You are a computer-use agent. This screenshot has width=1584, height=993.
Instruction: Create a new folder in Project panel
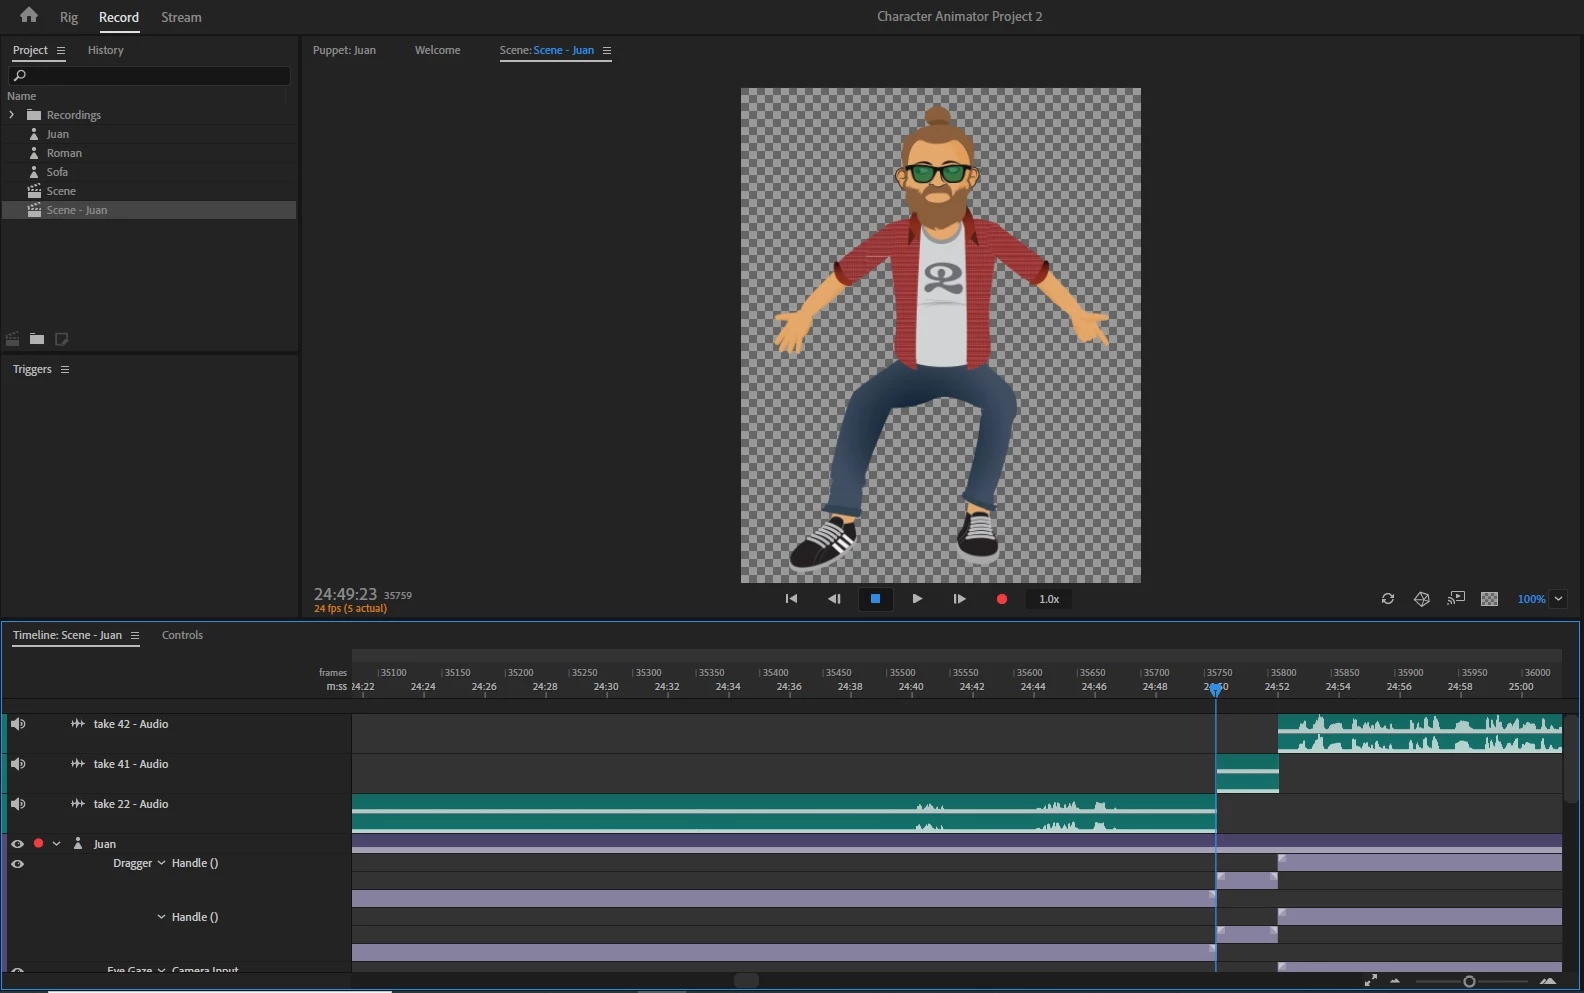[x=37, y=339]
